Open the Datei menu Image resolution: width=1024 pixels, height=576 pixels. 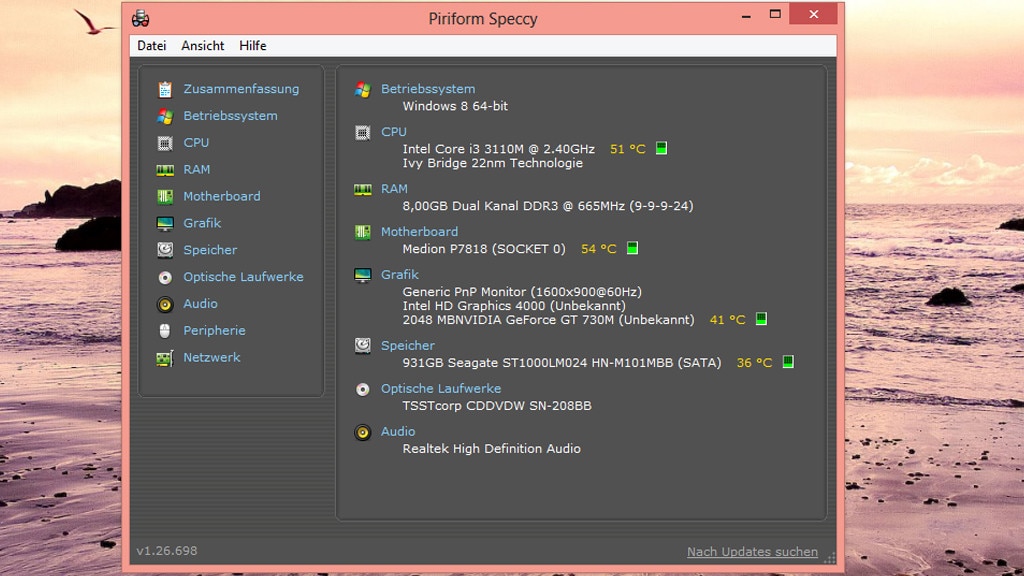coord(152,46)
